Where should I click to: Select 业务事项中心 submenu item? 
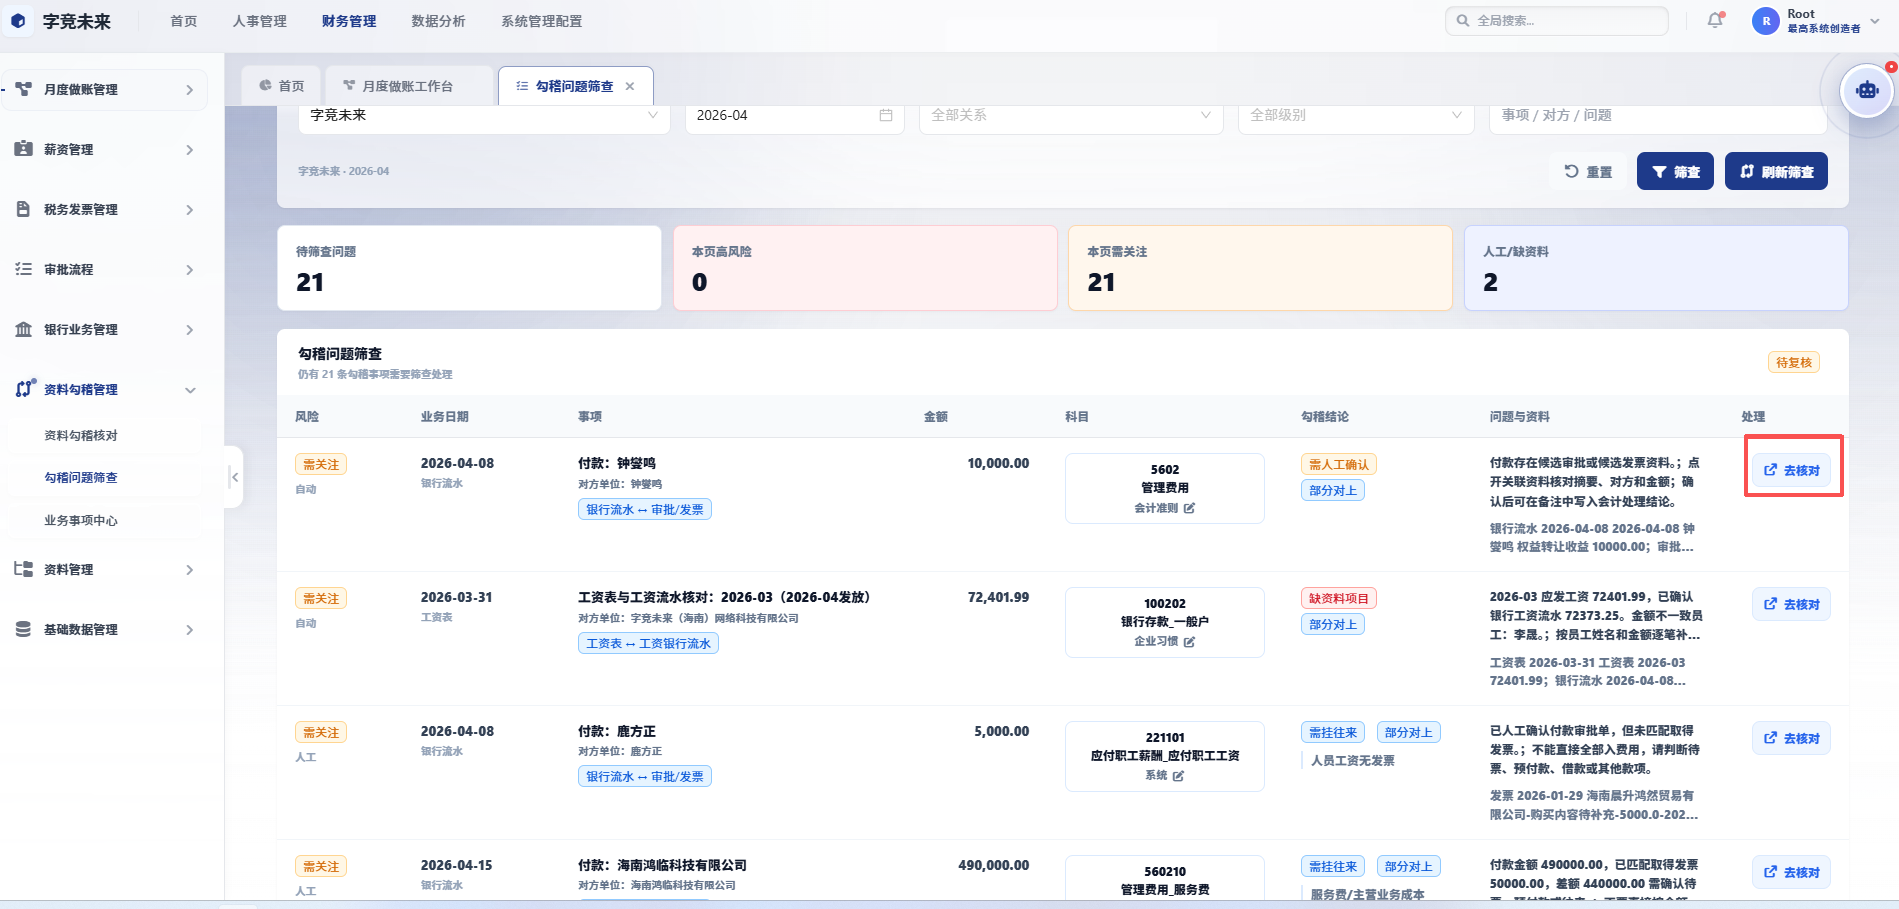[x=81, y=520]
